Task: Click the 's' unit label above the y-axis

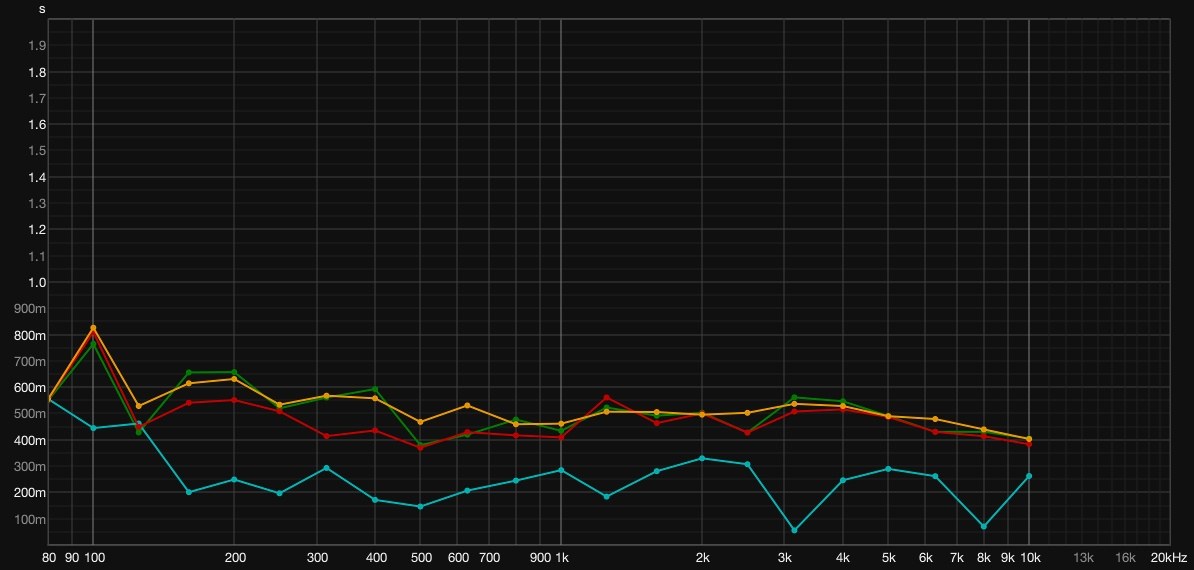Action: coord(42,9)
